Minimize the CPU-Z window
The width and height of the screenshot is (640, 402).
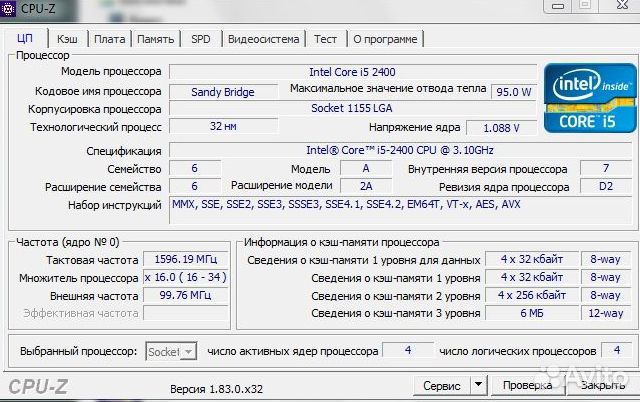558,6
